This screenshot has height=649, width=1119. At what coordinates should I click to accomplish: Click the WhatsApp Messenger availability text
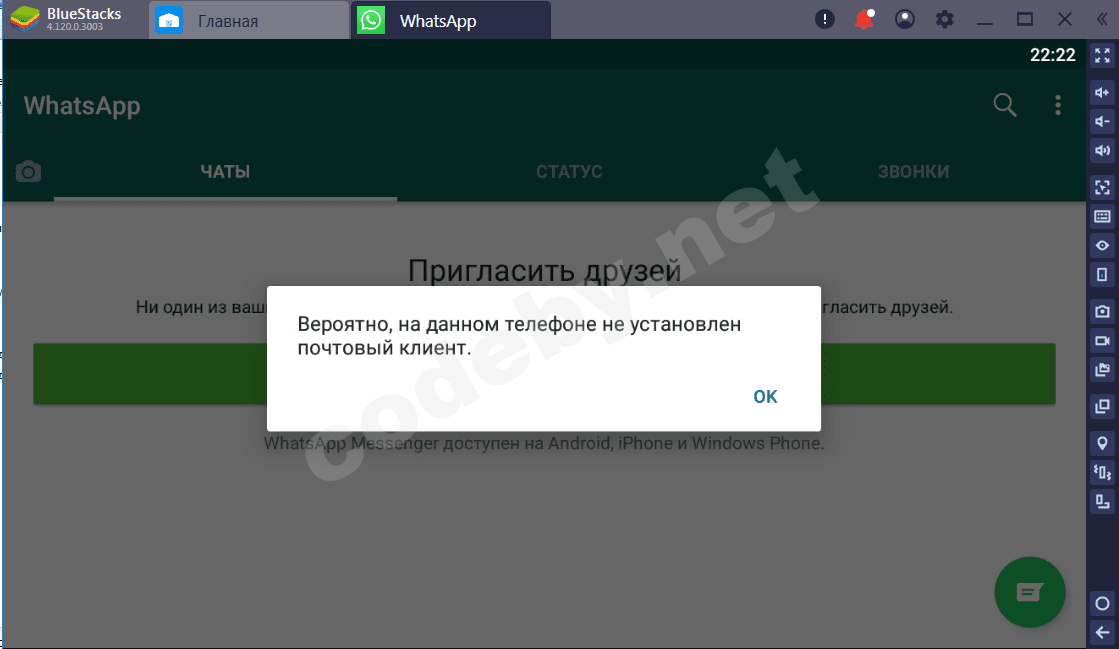544,443
